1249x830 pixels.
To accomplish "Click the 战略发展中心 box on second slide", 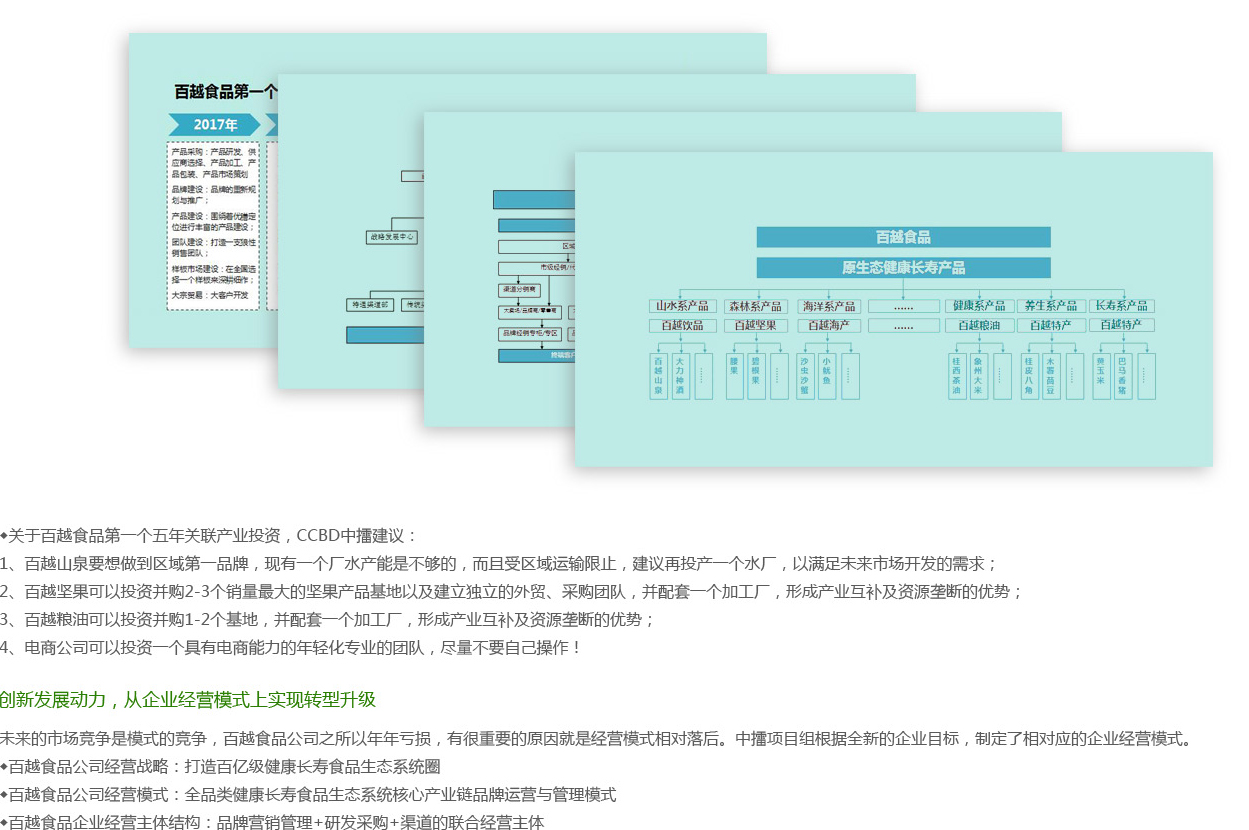I will click(391, 237).
